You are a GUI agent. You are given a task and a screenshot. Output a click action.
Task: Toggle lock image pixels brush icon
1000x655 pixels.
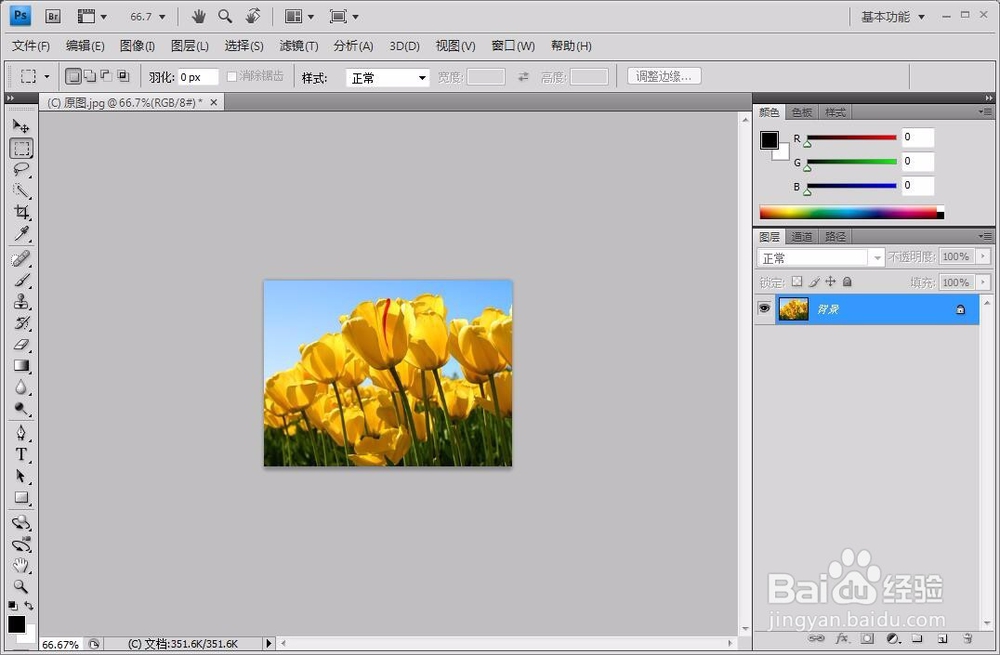pos(814,281)
